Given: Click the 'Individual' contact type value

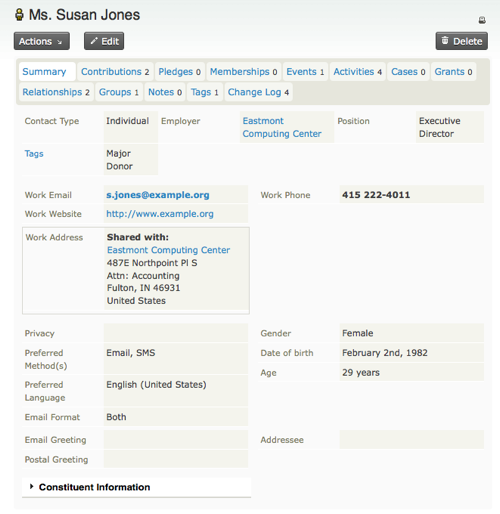Looking at the screenshot, I should [127, 121].
